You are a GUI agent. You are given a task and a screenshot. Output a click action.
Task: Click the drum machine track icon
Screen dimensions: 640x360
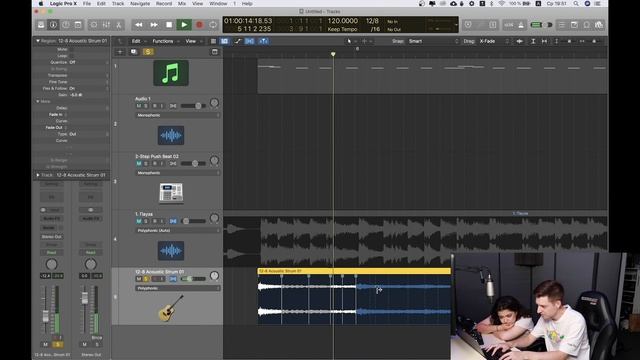[171, 193]
